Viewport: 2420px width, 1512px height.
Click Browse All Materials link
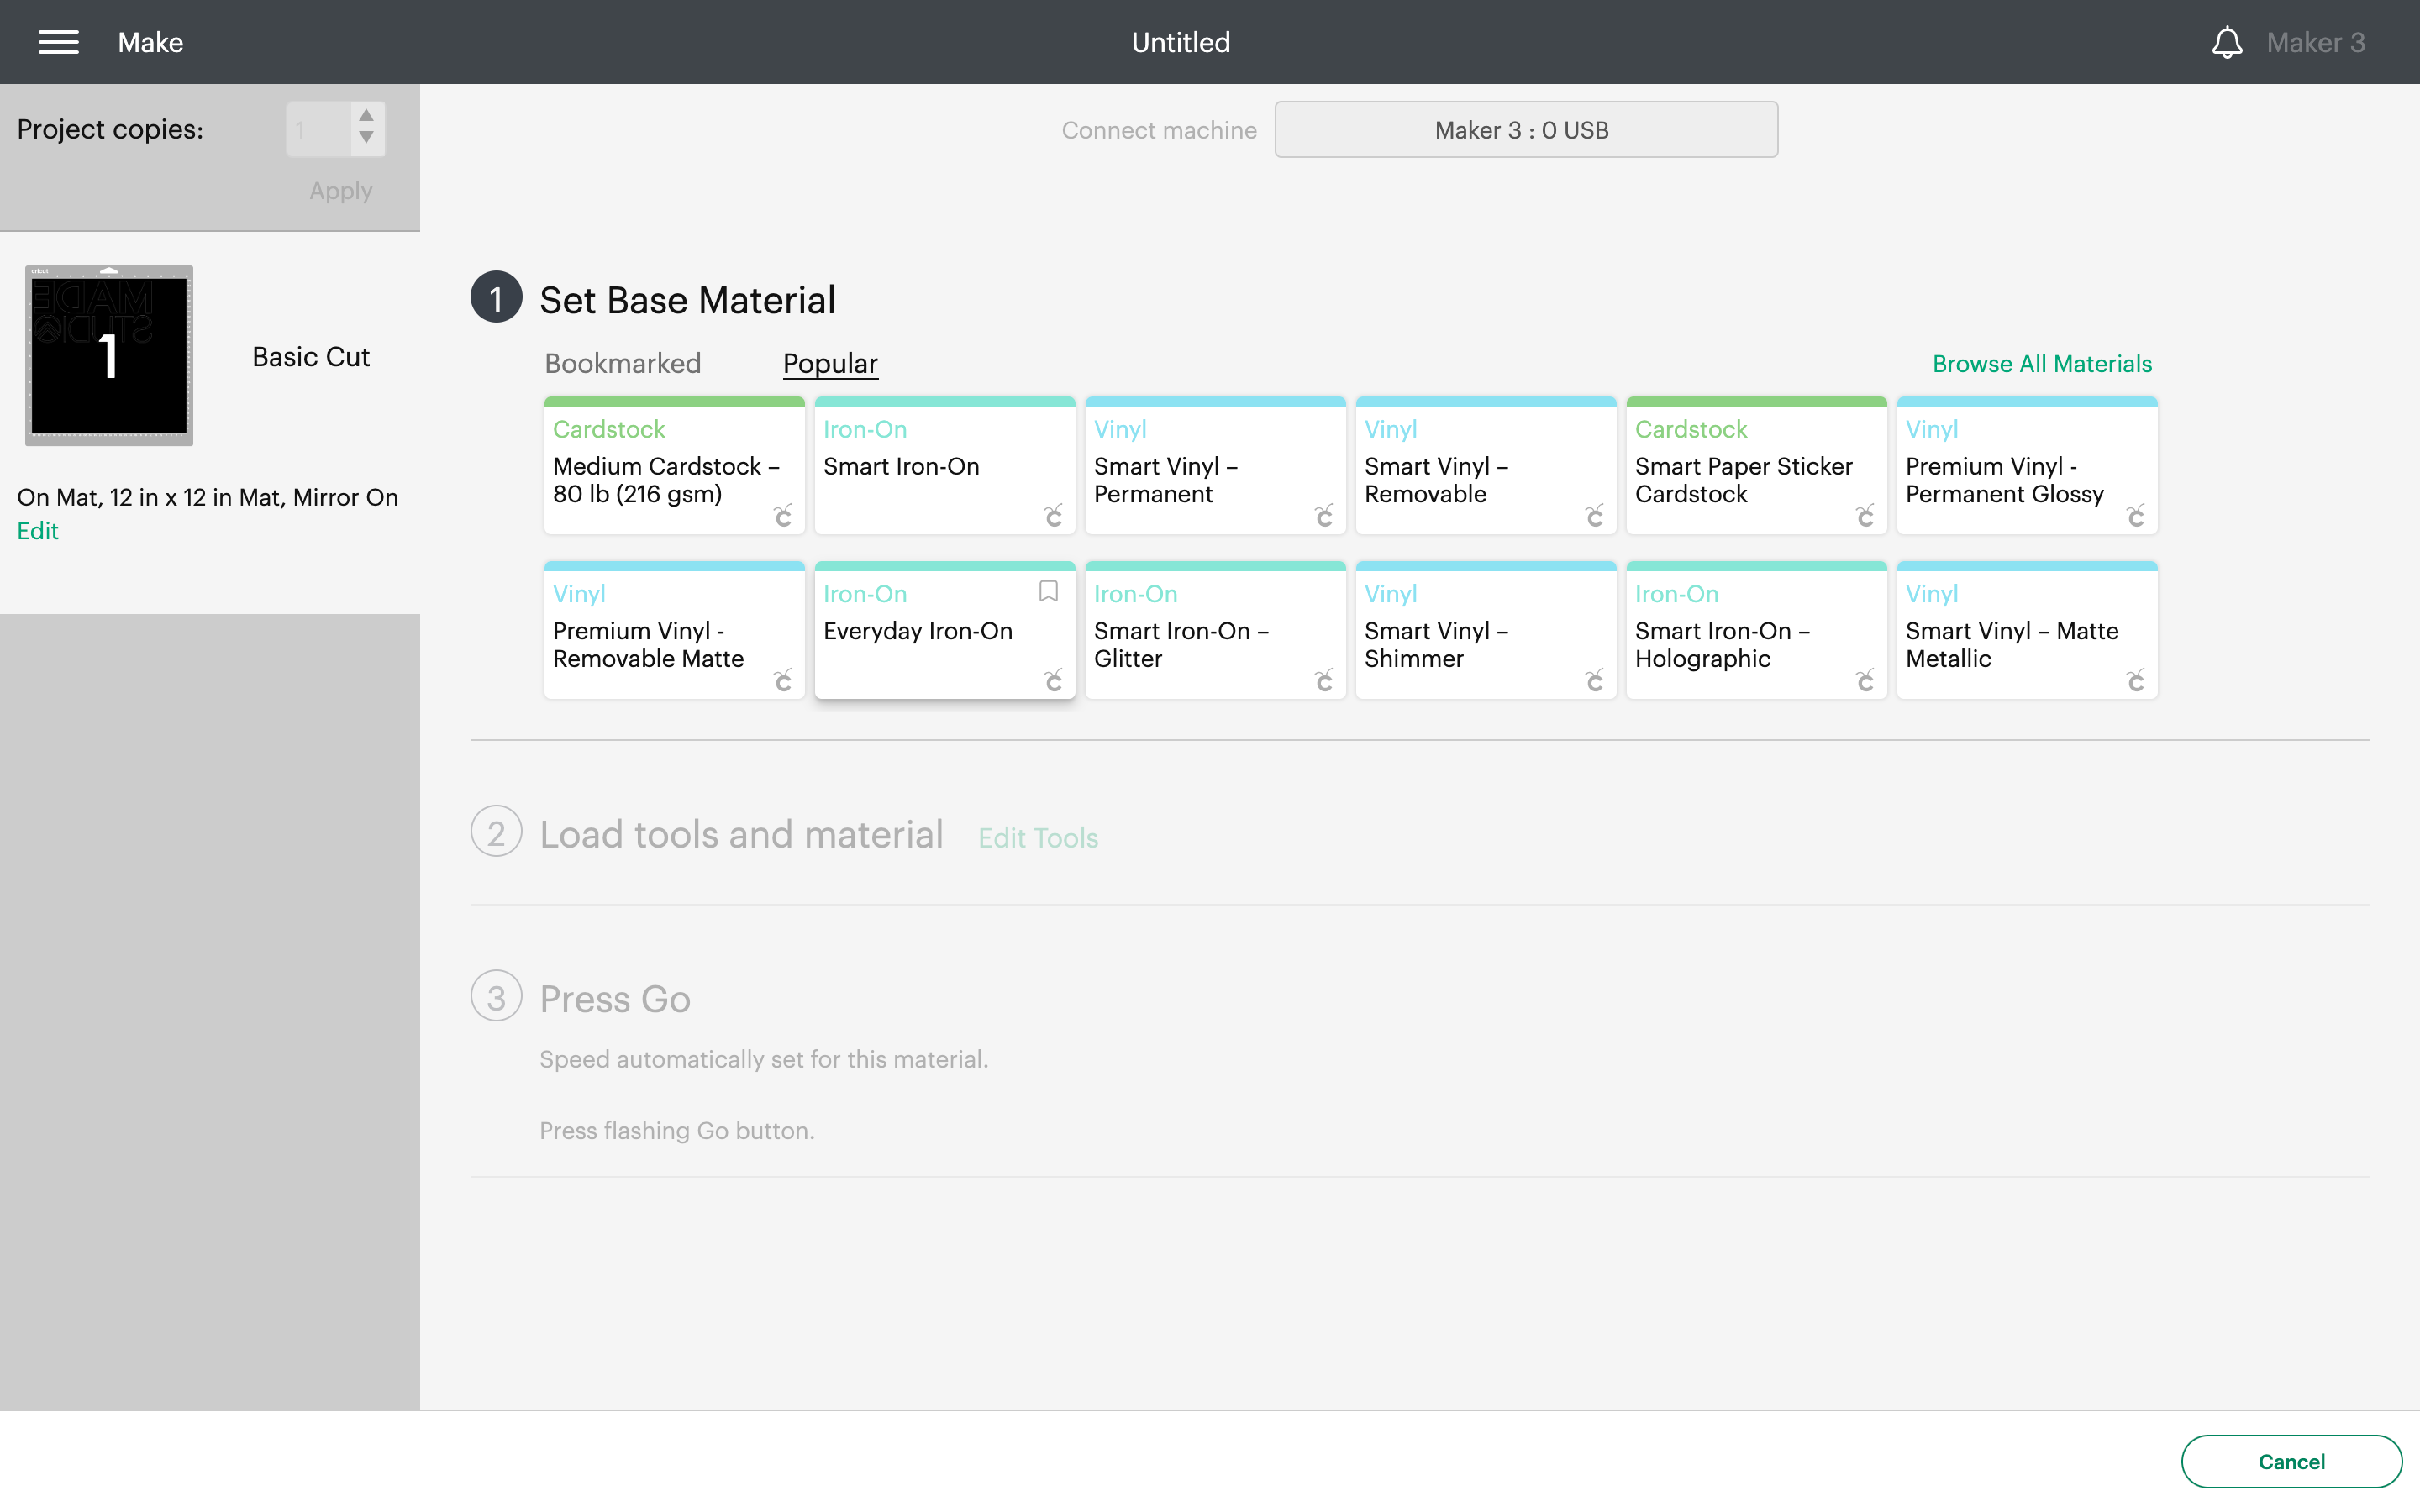(x=2044, y=364)
